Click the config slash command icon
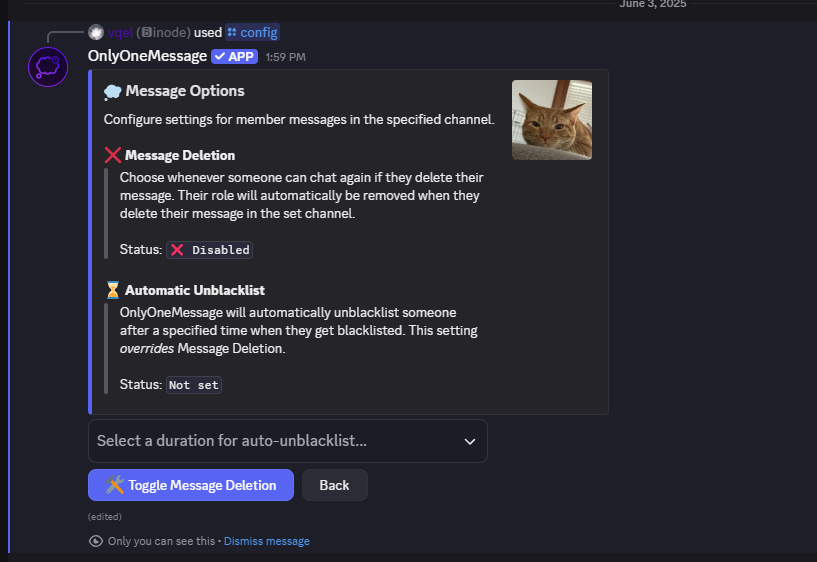The width and height of the screenshot is (817, 562). click(232, 32)
